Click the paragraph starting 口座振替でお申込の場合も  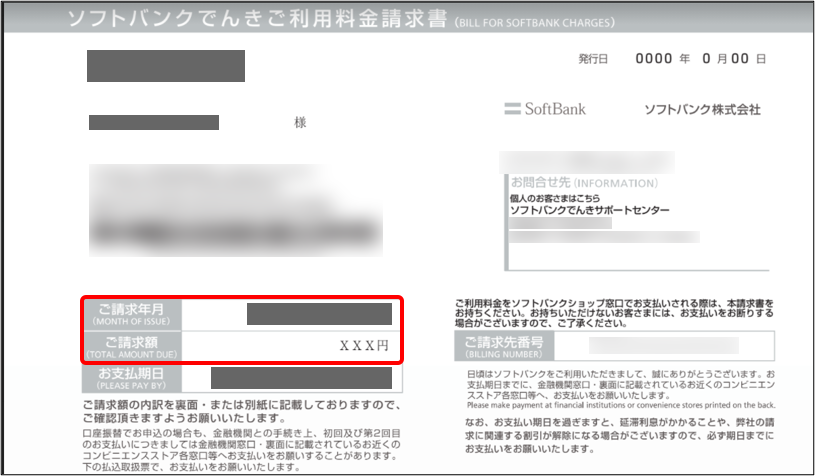[x=242, y=450]
